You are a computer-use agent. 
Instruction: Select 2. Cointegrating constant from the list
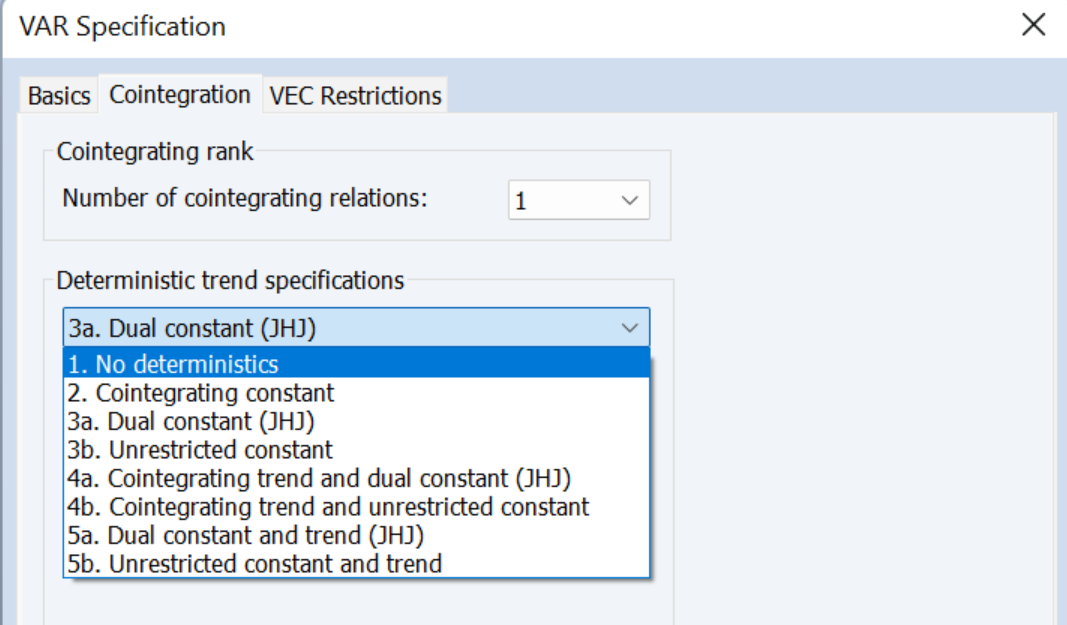pos(356,393)
